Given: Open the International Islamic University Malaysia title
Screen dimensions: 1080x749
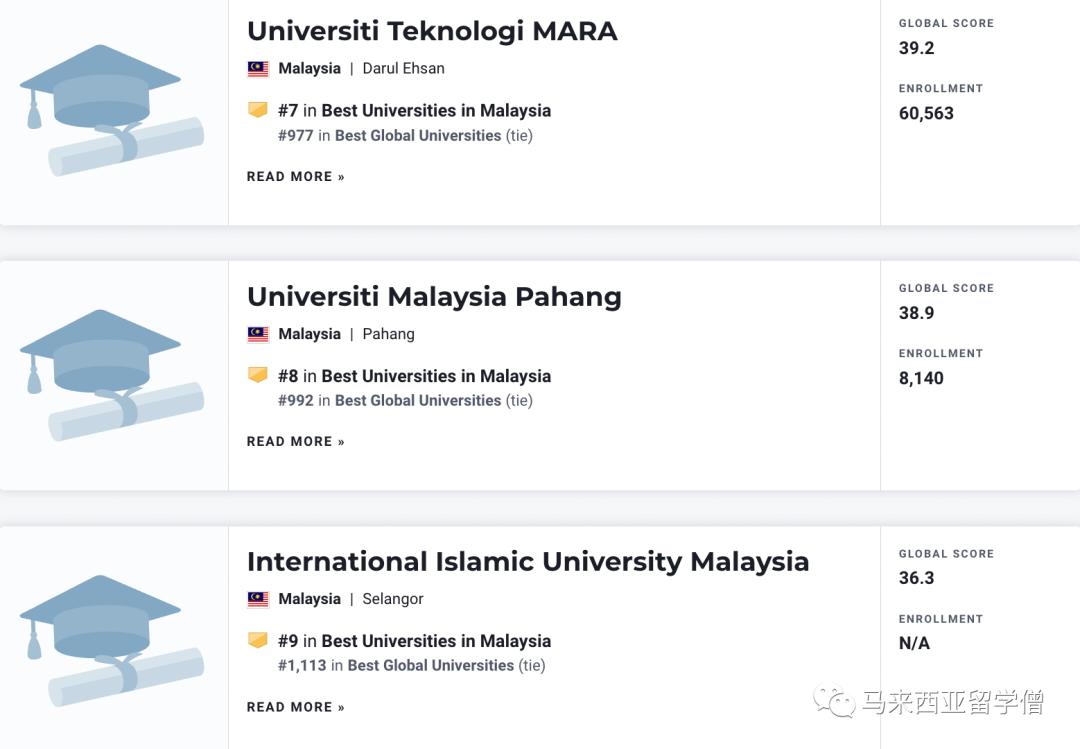Looking at the screenshot, I should point(528,561).
